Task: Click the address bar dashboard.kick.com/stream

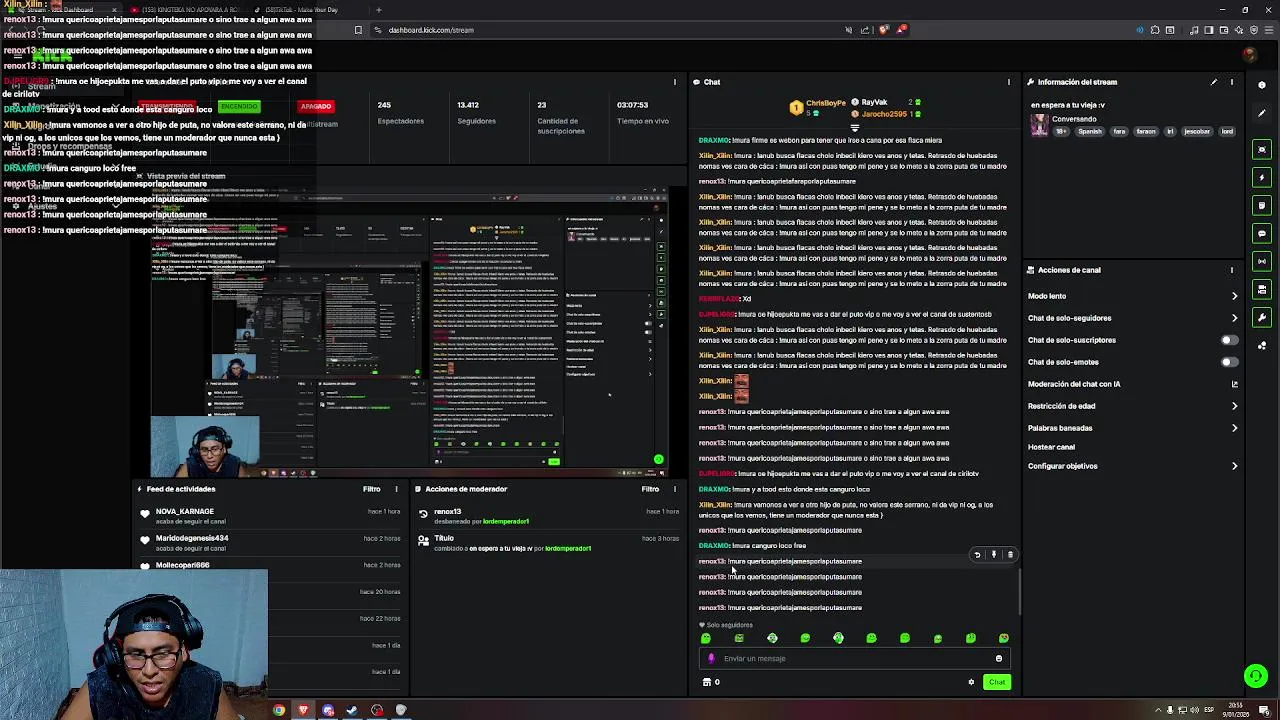Action: pos(431,30)
